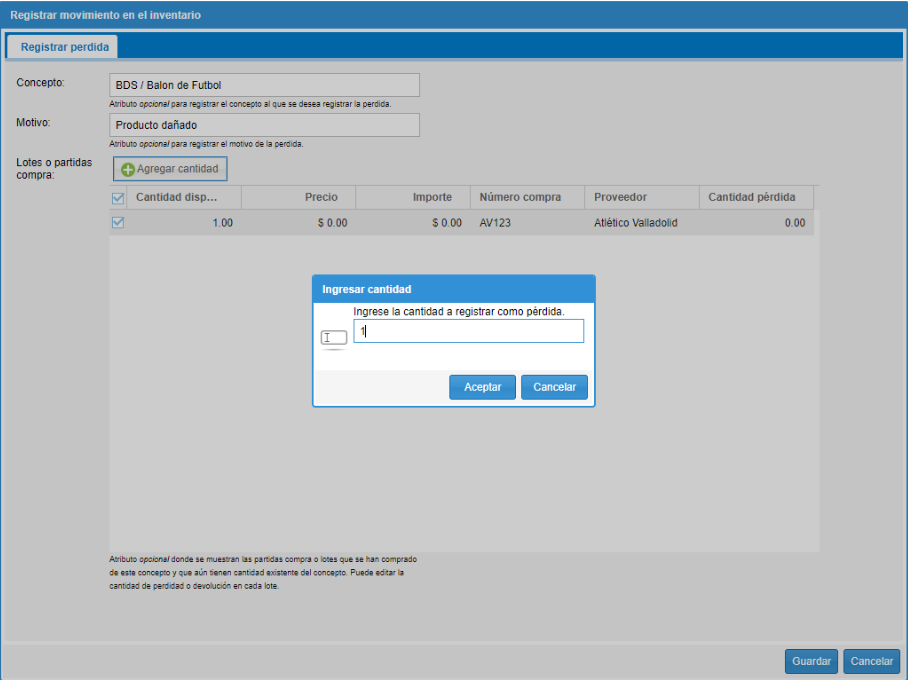
Task: Sort by the Proveedor column header
Action: 641,198
